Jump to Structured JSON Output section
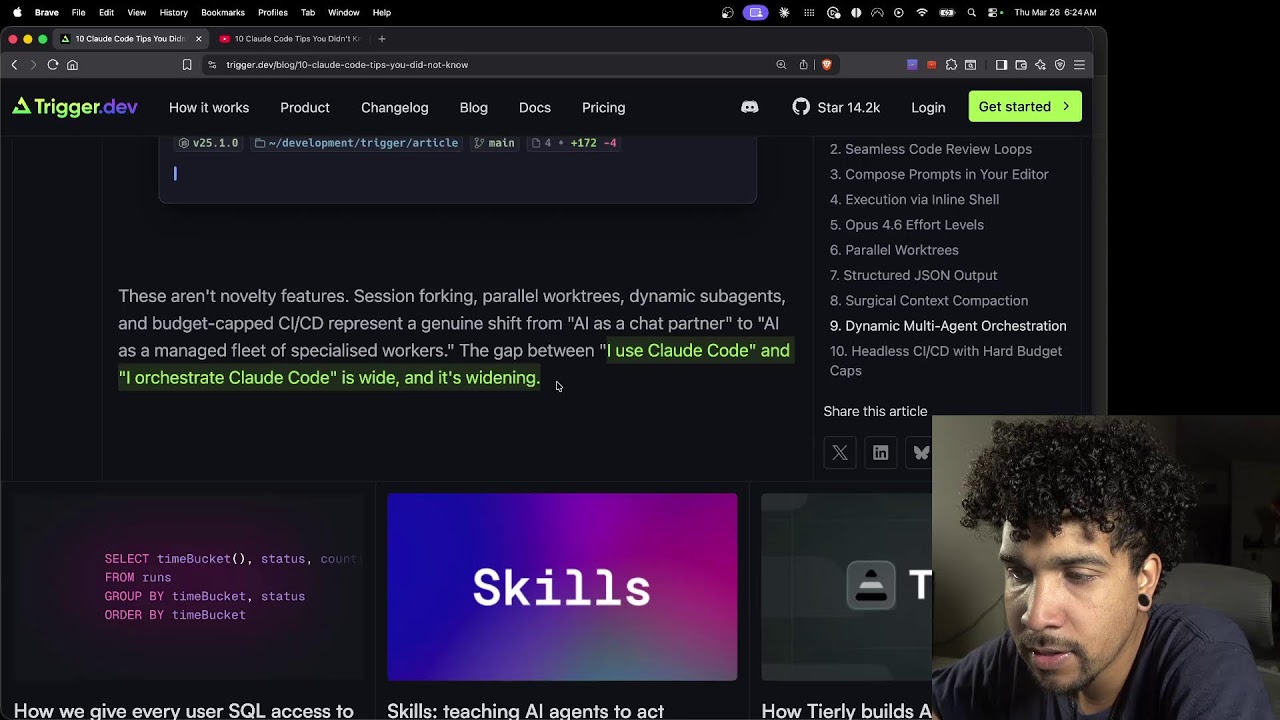Viewport: 1280px width, 720px height. [x=914, y=275]
